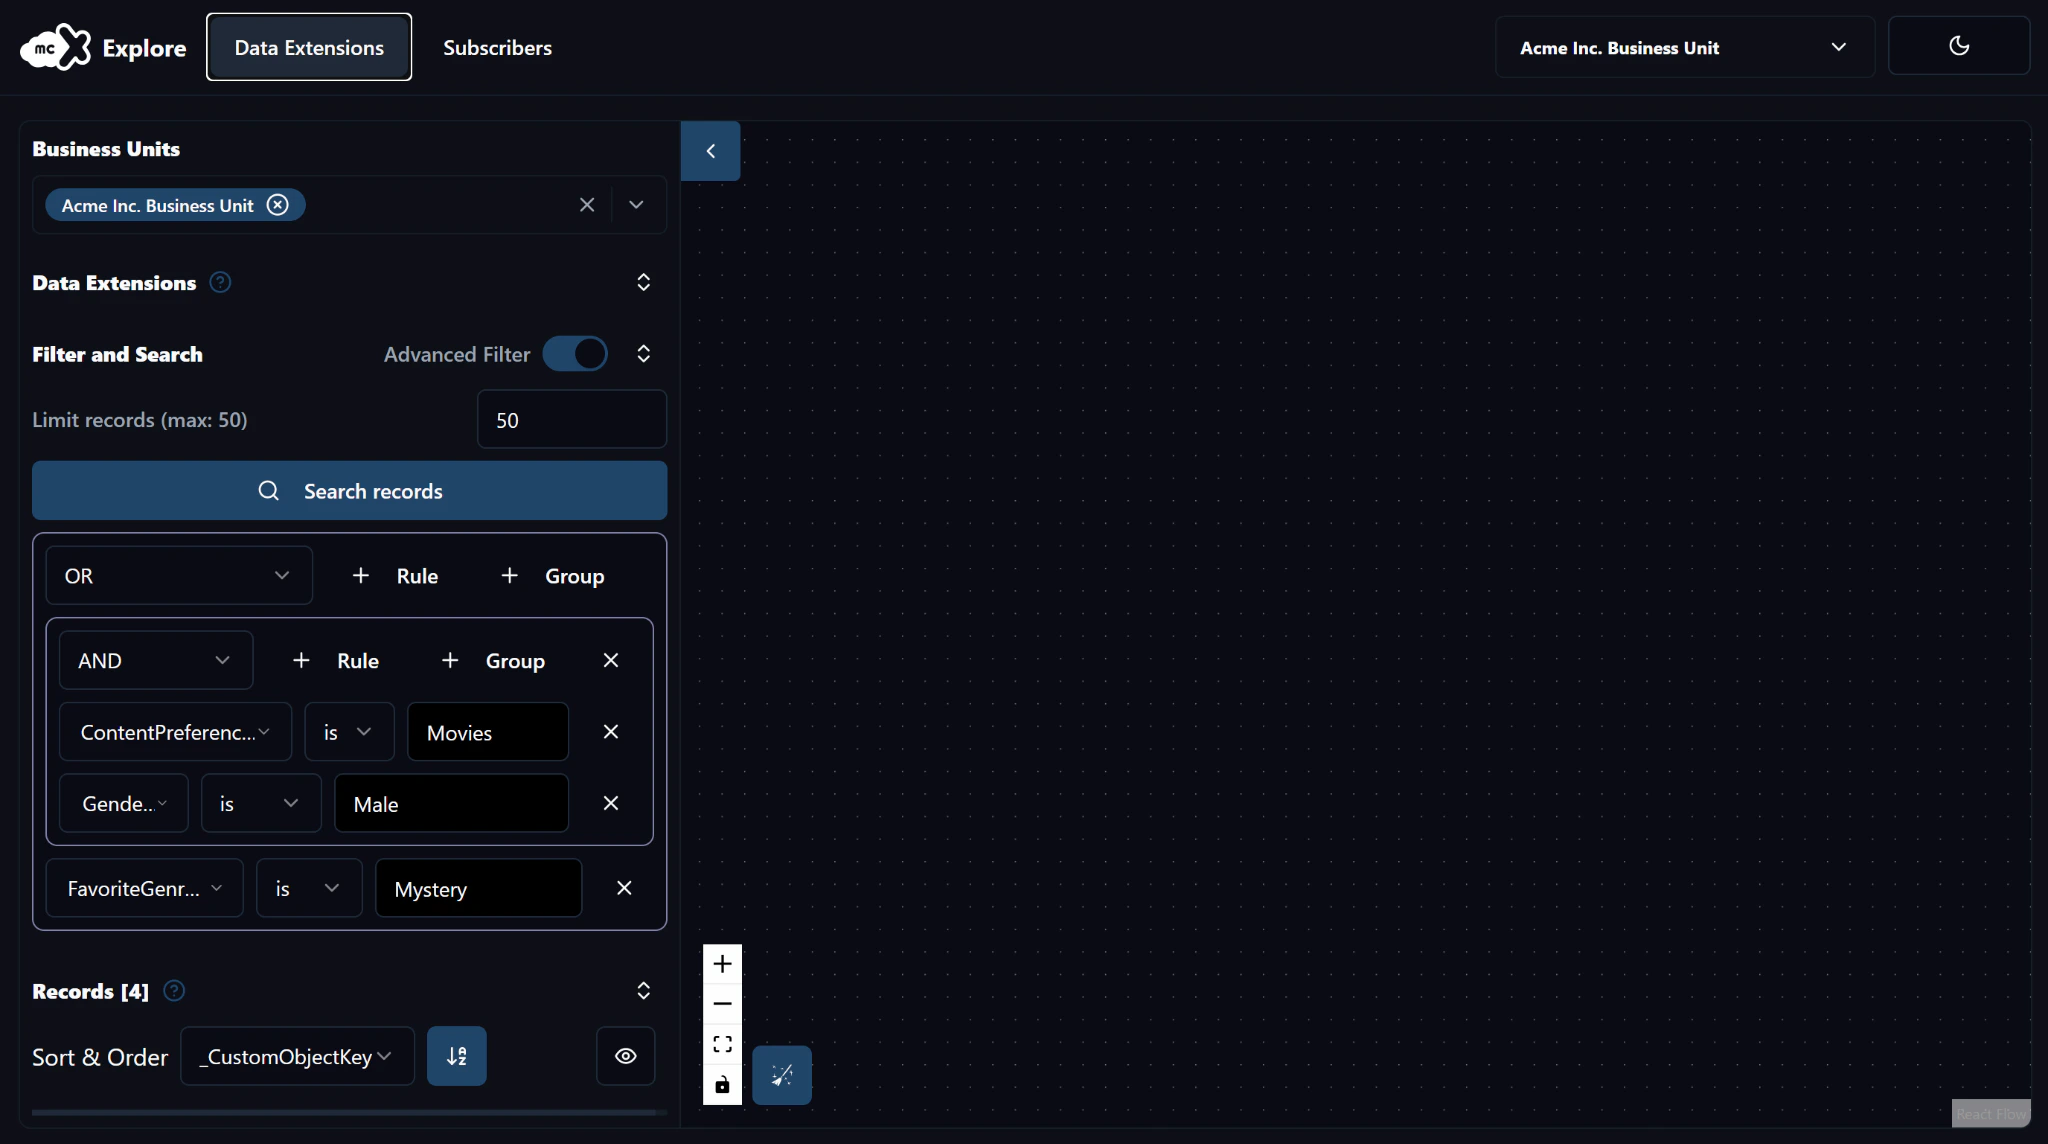Open the Acme Inc. Business Unit header dropdown
Viewport: 2048px width, 1144px height.
[x=1684, y=47]
